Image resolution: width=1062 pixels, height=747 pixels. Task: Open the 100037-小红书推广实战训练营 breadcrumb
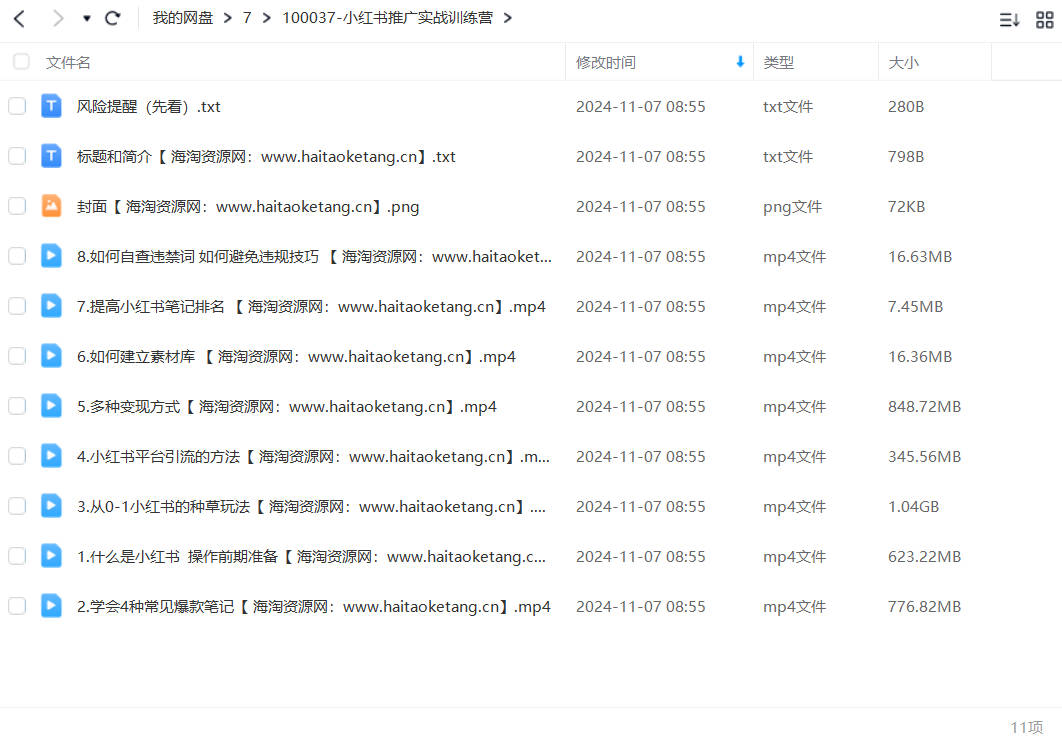(387, 18)
